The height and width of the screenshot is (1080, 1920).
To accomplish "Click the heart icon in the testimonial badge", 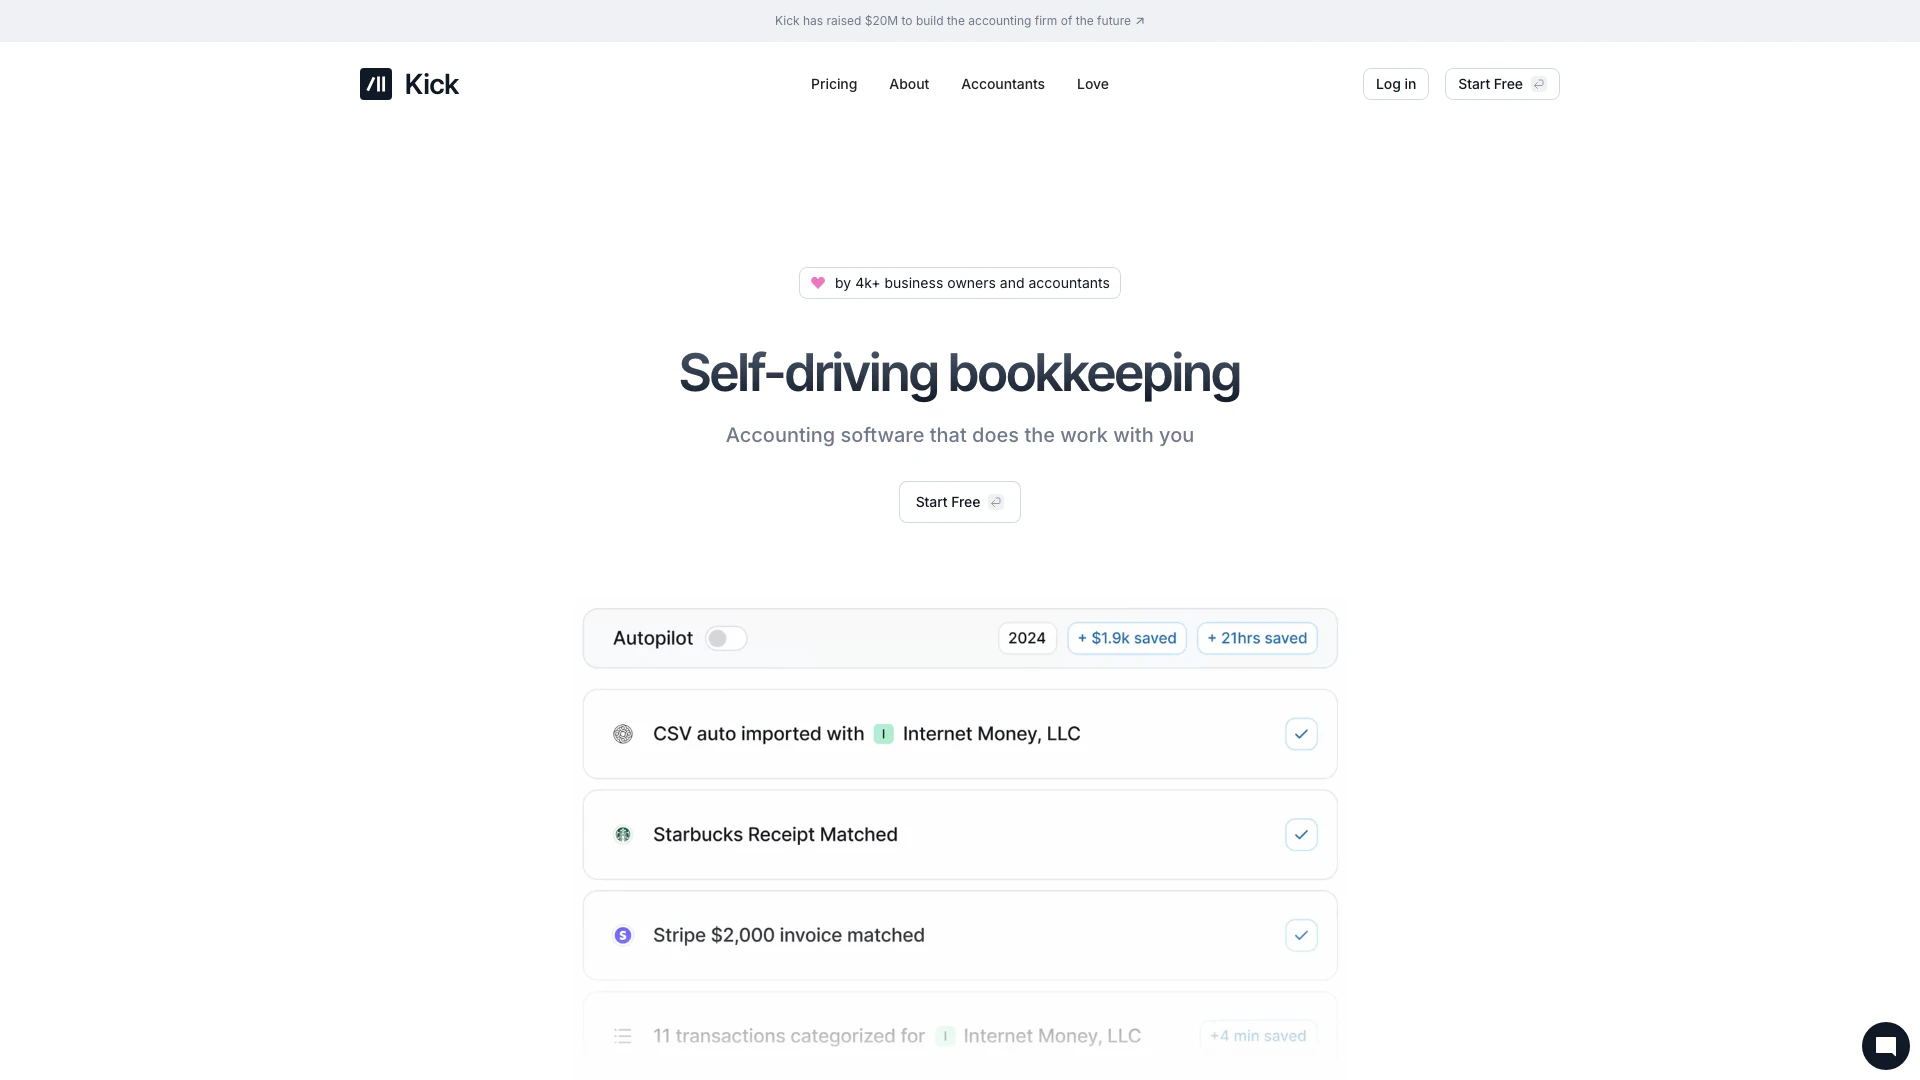I will (819, 283).
